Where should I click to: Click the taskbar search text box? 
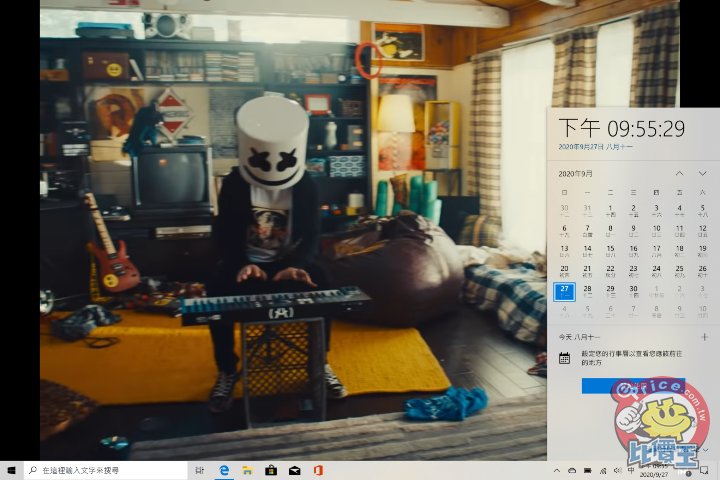(106, 470)
